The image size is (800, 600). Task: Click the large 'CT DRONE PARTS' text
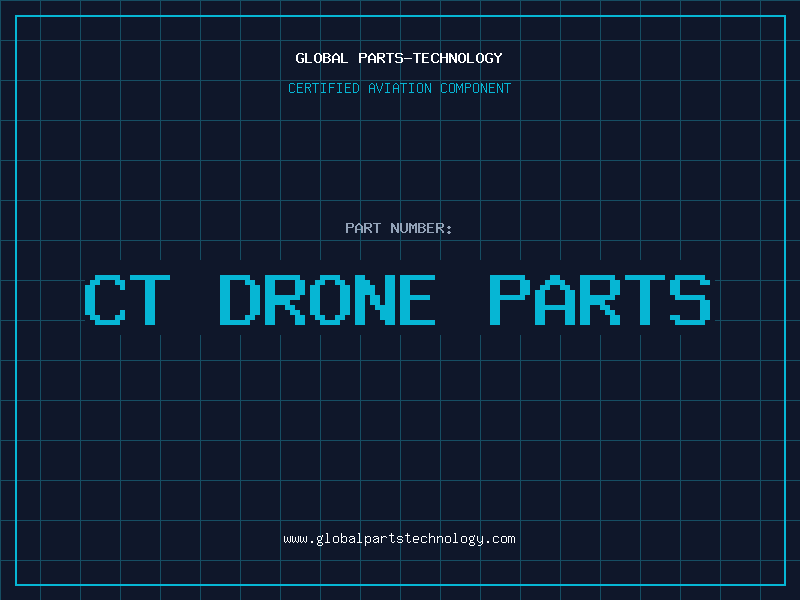[398, 299]
